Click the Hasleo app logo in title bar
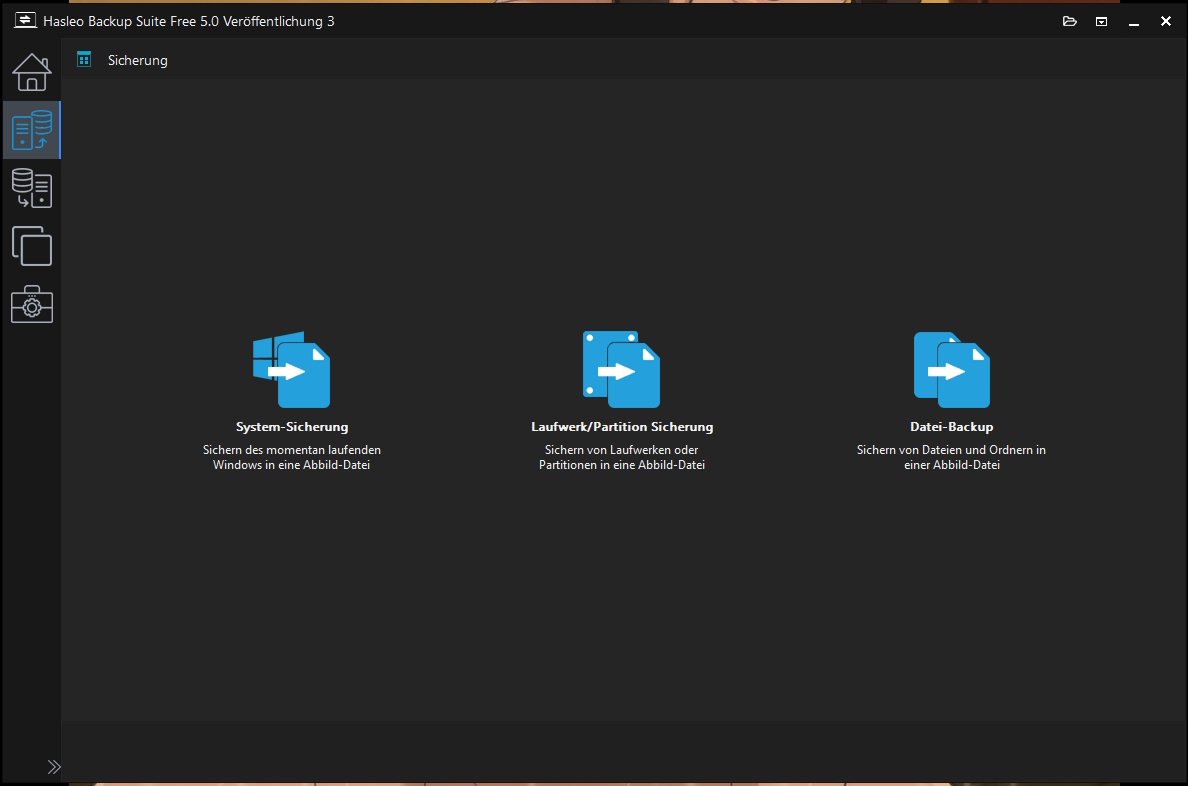Viewport: 1188px width, 786px height. tap(25, 20)
